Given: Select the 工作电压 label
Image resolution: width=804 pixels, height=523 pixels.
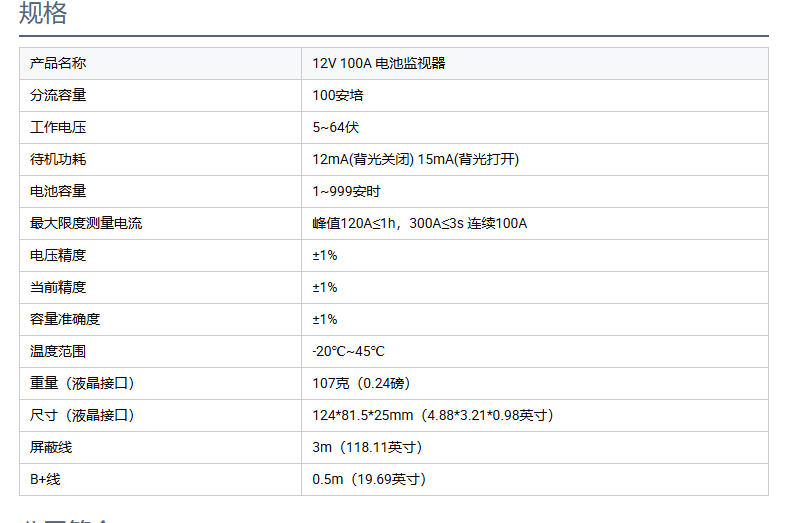Looking at the screenshot, I should pos(58,127).
